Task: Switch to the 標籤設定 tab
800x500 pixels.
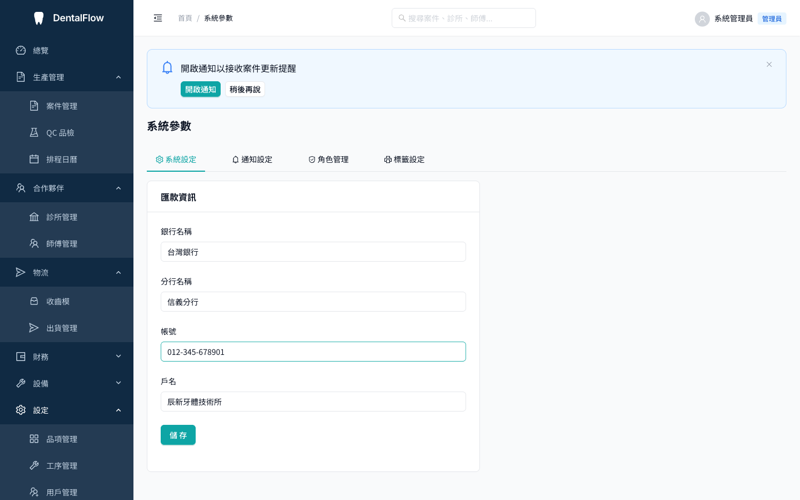Action: (404, 159)
